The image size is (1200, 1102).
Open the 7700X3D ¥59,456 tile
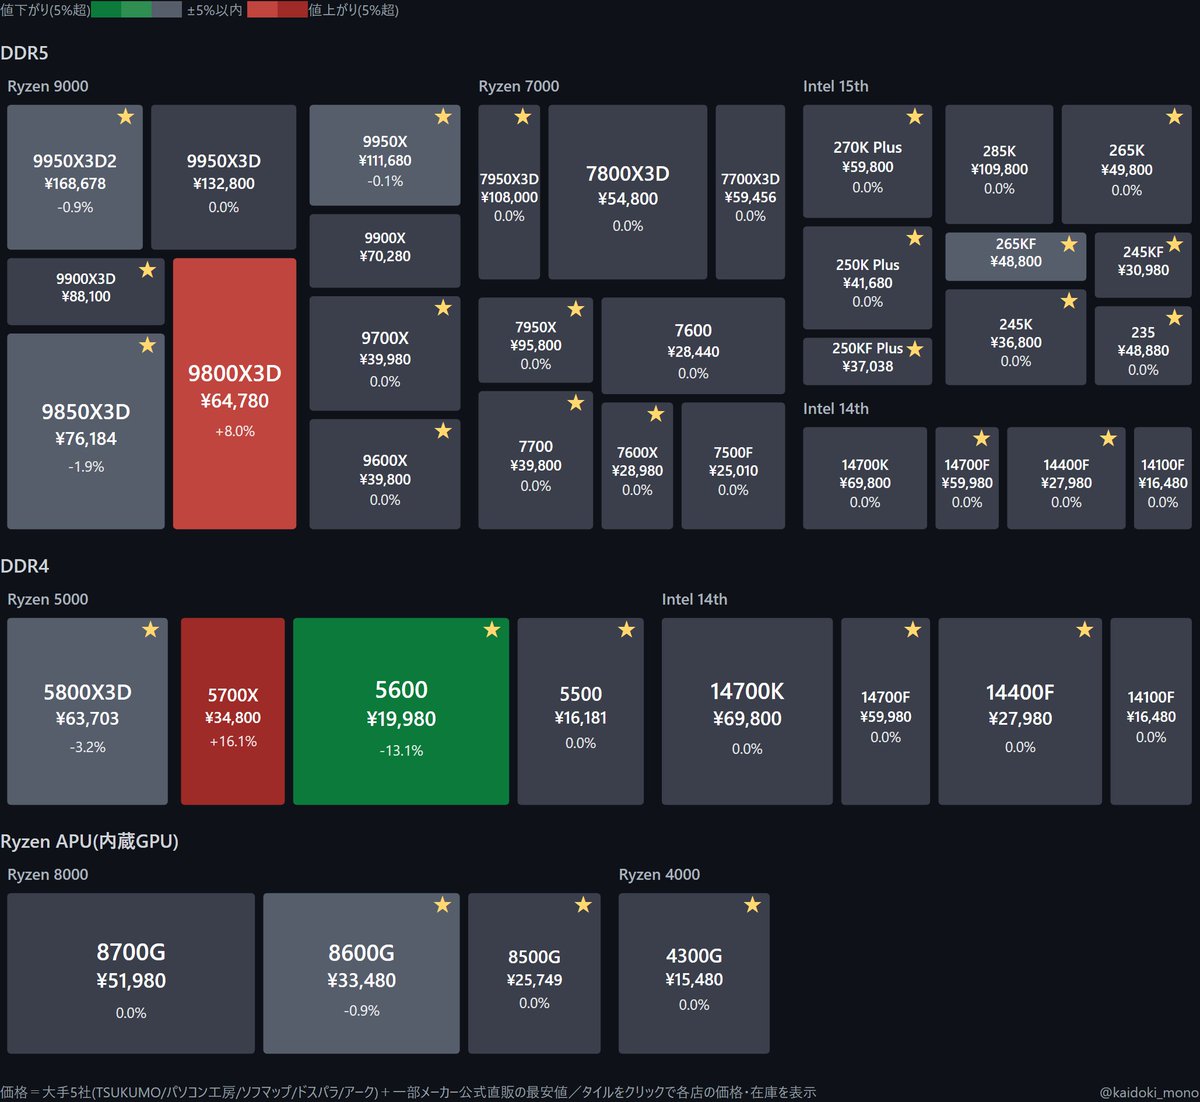(750, 192)
